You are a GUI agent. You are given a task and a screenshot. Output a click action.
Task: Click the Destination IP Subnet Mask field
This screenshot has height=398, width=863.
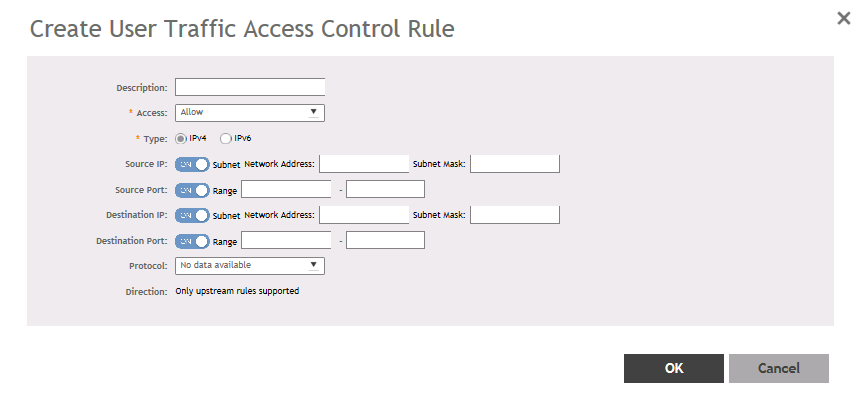click(x=515, y=215)
